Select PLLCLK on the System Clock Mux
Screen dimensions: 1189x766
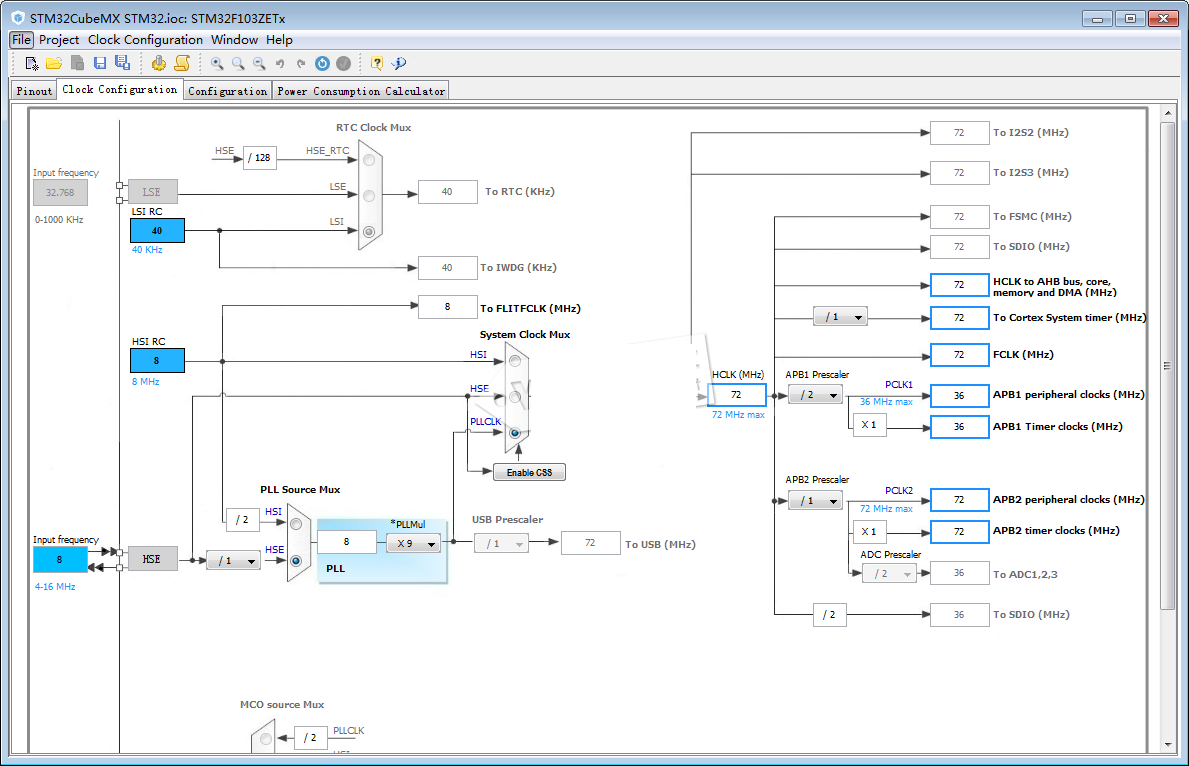[515, 432]
